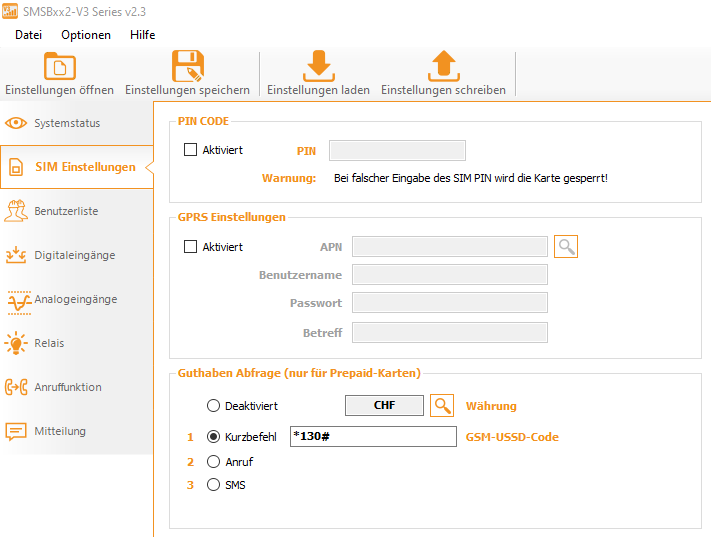Click the Einstellungen öffnen folder icon
This screenshot has width=711, height=537.
[x=59, y=66]
